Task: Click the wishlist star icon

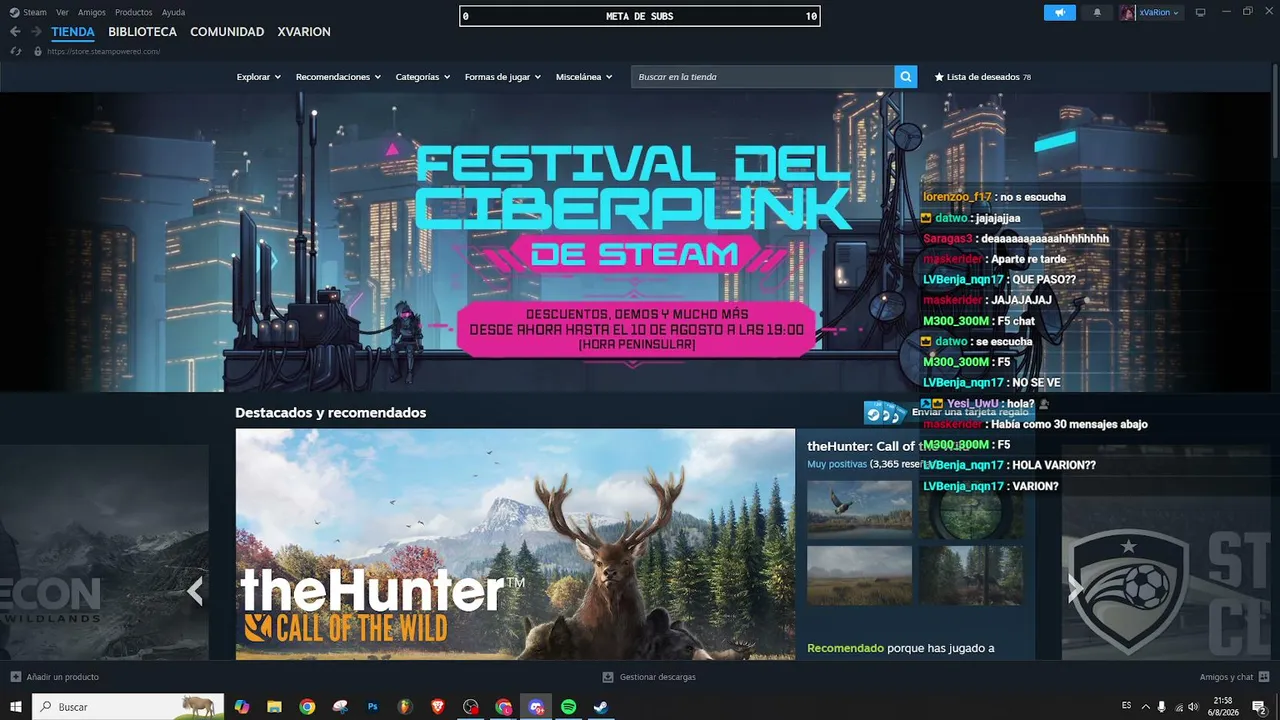Action: 939,77
